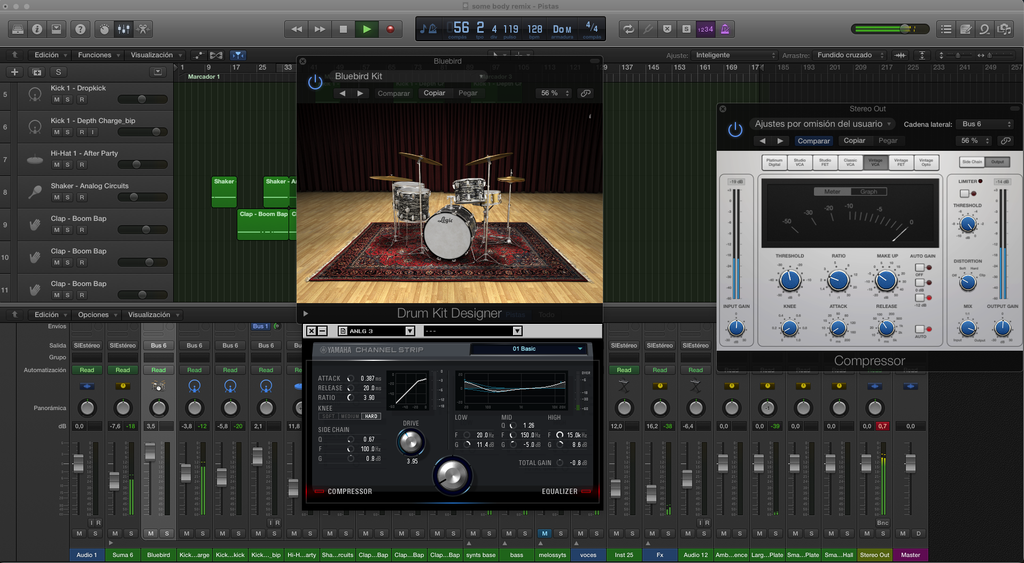The image size is (1024, 563).
Task: Toggle the Flex view icon
Action: (216, 55)
